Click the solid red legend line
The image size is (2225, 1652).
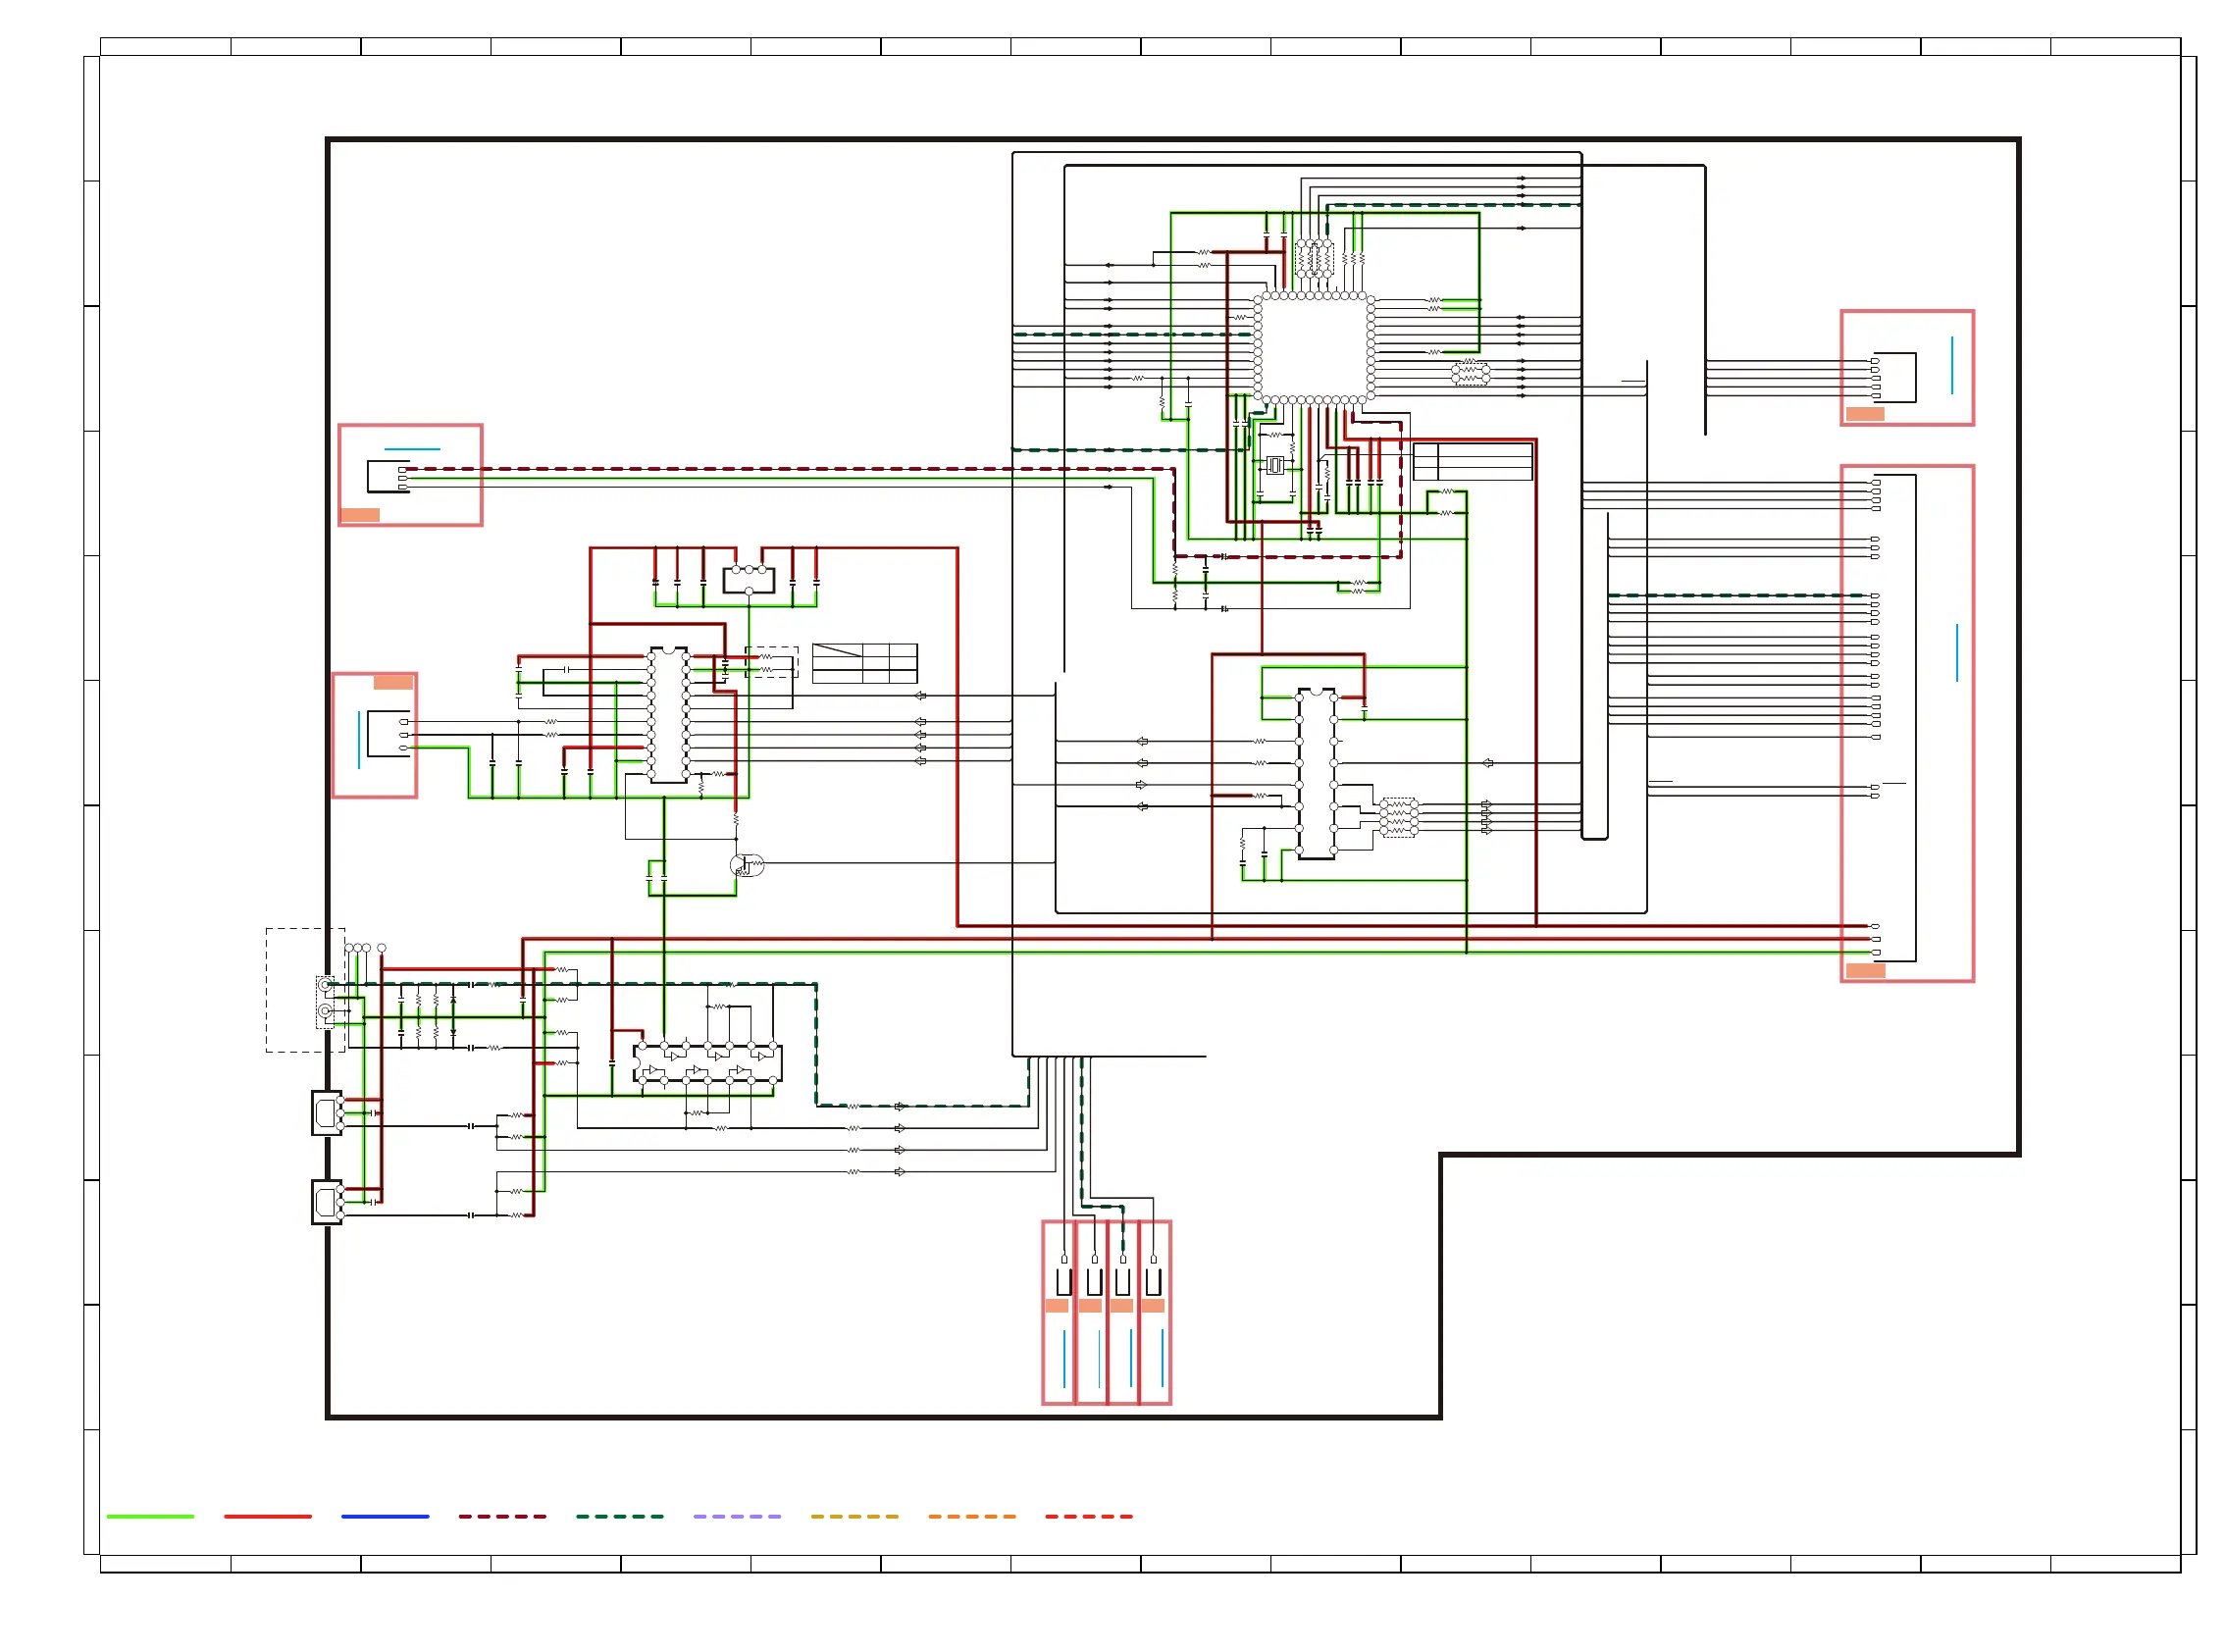[x=268, y=1517]
